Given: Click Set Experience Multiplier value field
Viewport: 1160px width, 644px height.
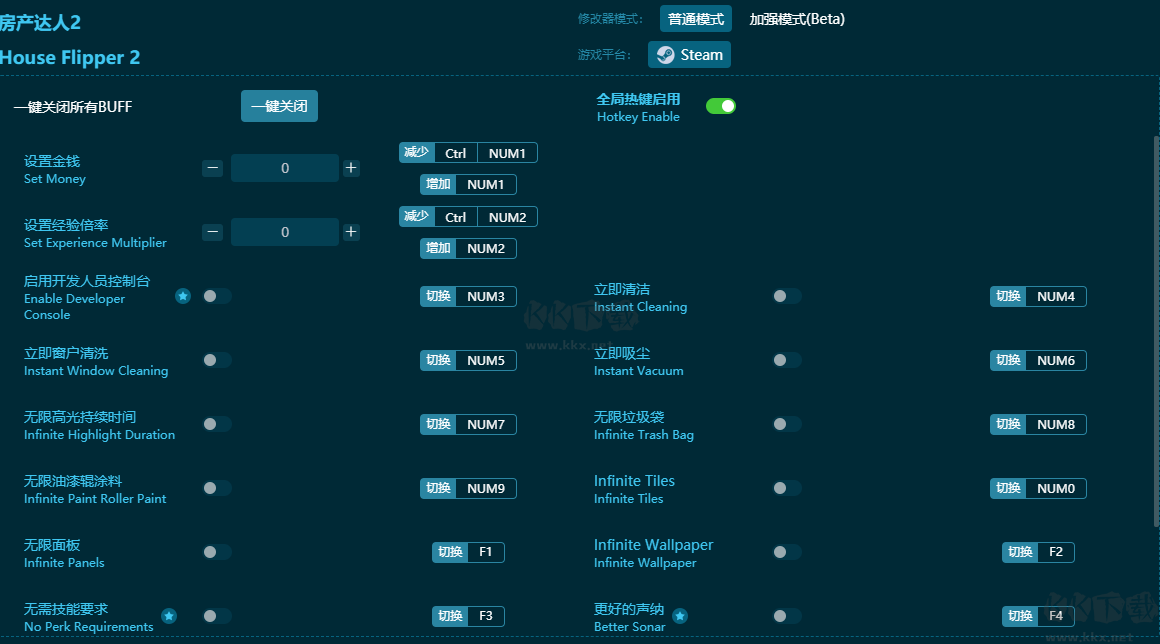Looking at the screenshot, I should coord(285,232).
